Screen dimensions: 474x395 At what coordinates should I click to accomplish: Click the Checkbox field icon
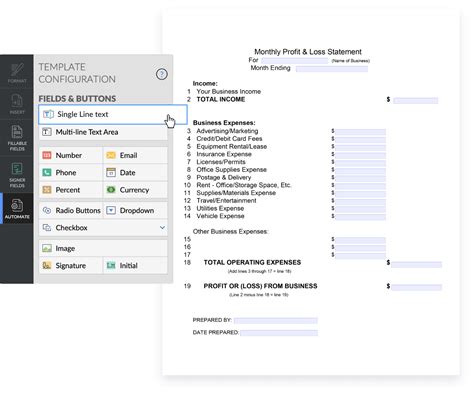(x=47, y=228)
